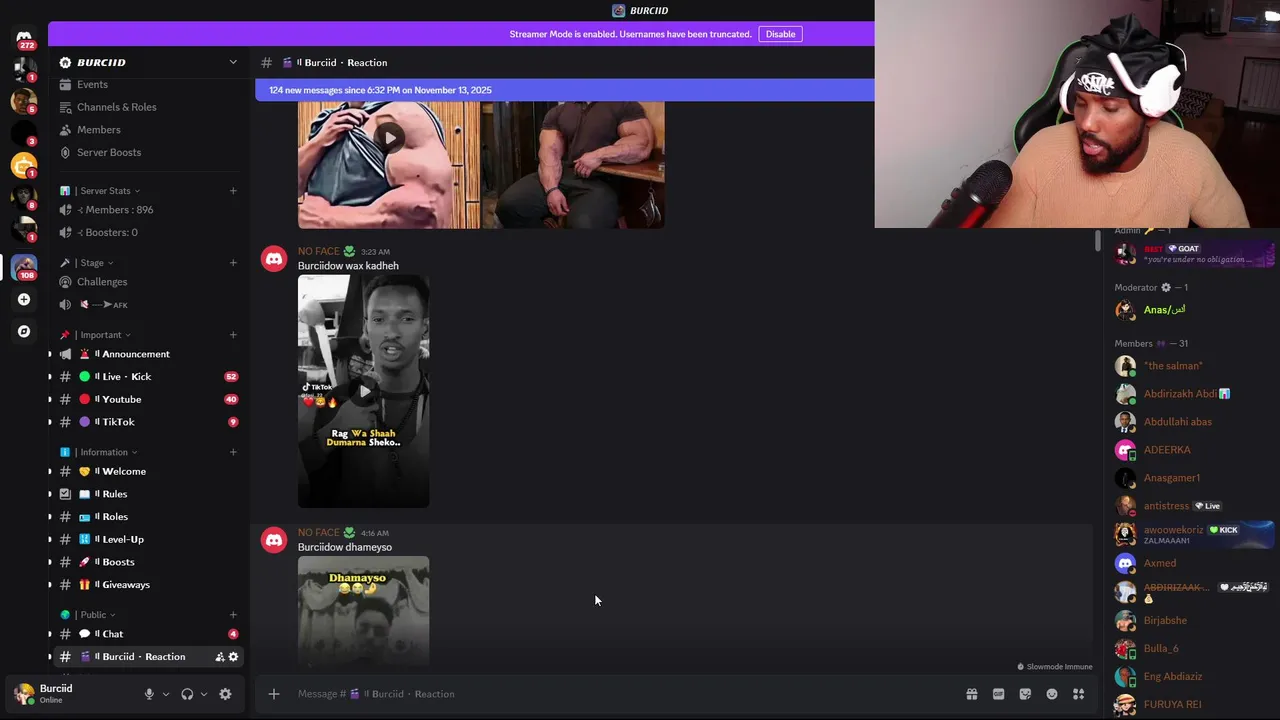Open the Level-Up channel
This screenshot has width=1280, height=720.
coord(150,539)
